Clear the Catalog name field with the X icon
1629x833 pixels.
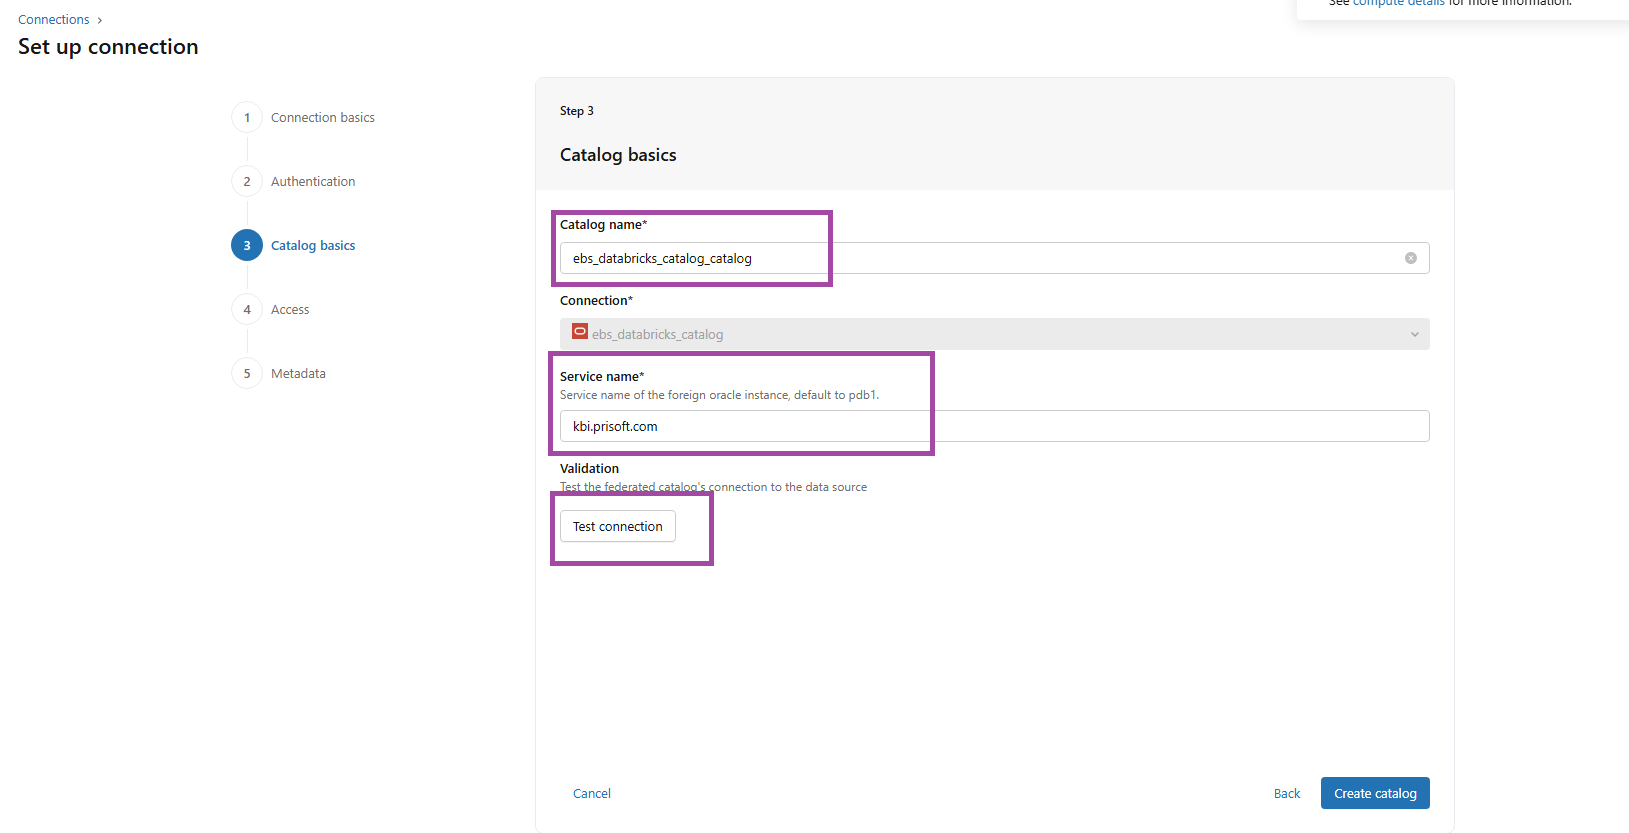click(1410, 258)
